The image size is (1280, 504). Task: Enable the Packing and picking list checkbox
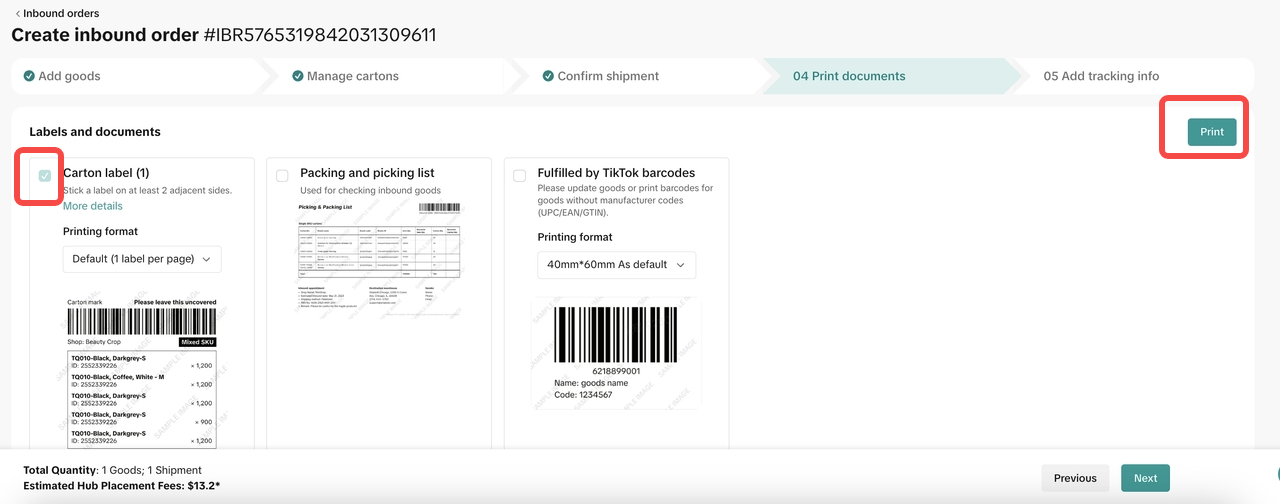[x=282, y=176]
